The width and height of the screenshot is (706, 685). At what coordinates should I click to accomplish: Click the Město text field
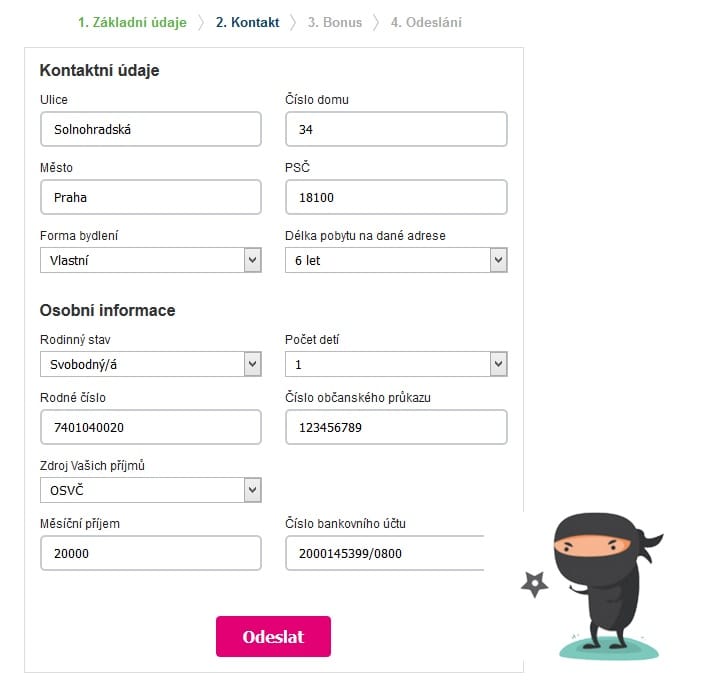click(x=151, y=197)
